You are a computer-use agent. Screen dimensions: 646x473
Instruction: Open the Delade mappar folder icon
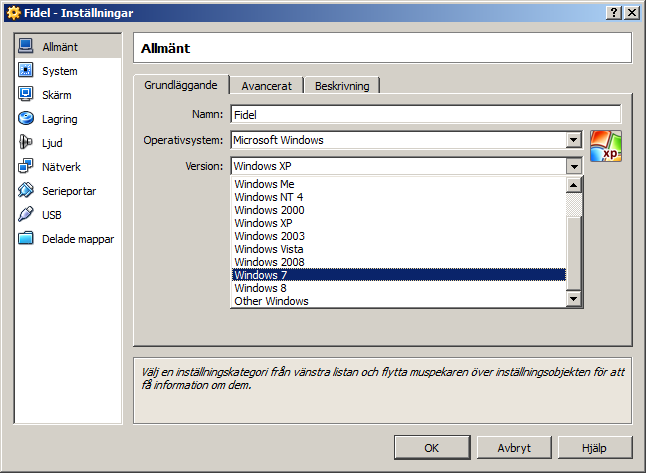point(26,239)
